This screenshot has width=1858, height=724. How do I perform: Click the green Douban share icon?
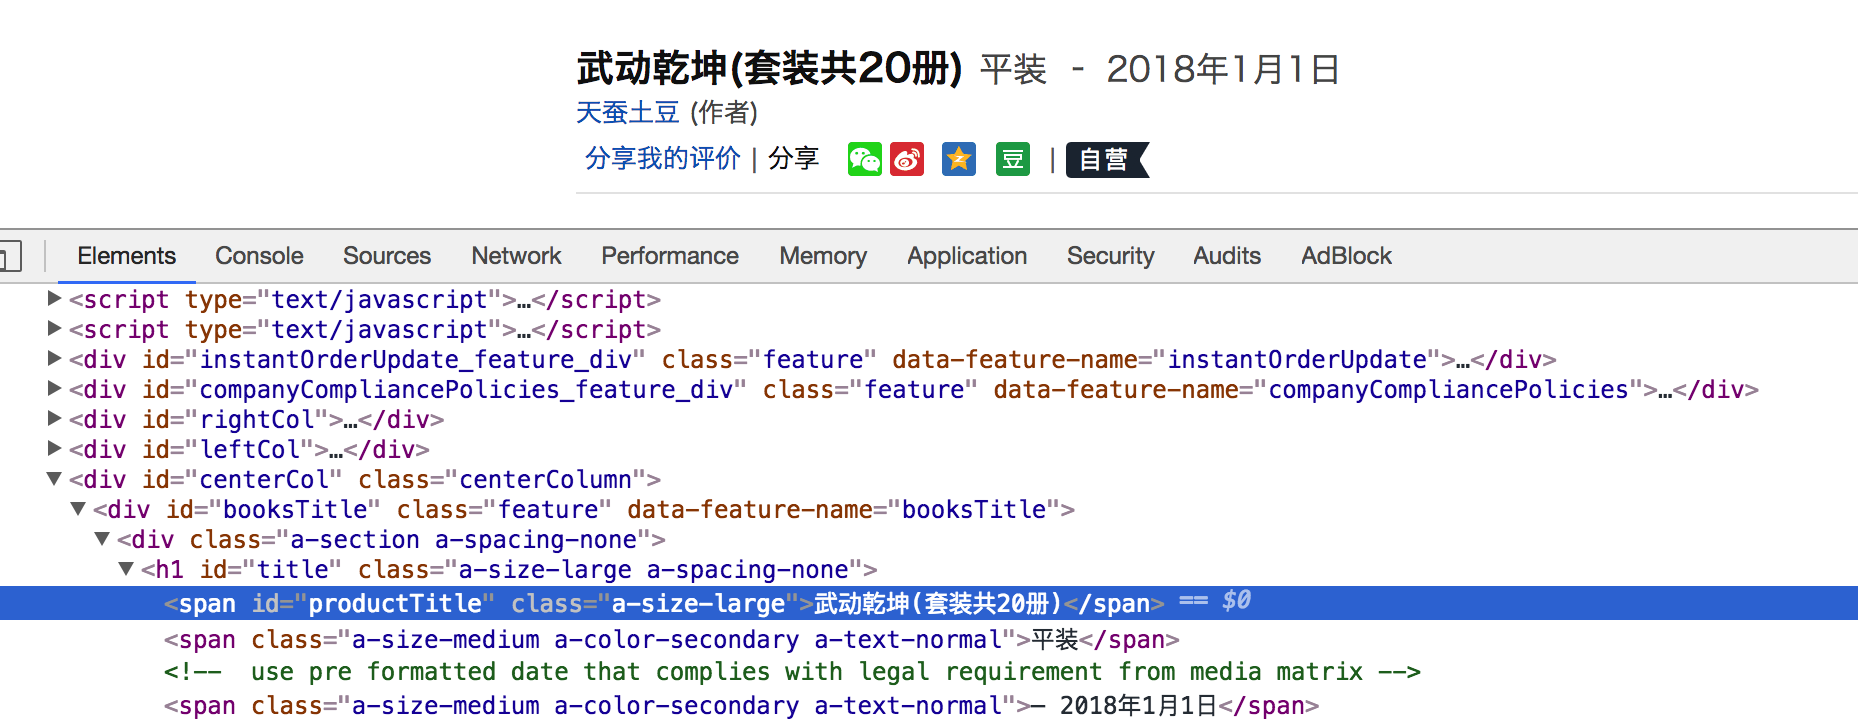pos(1013,159)
